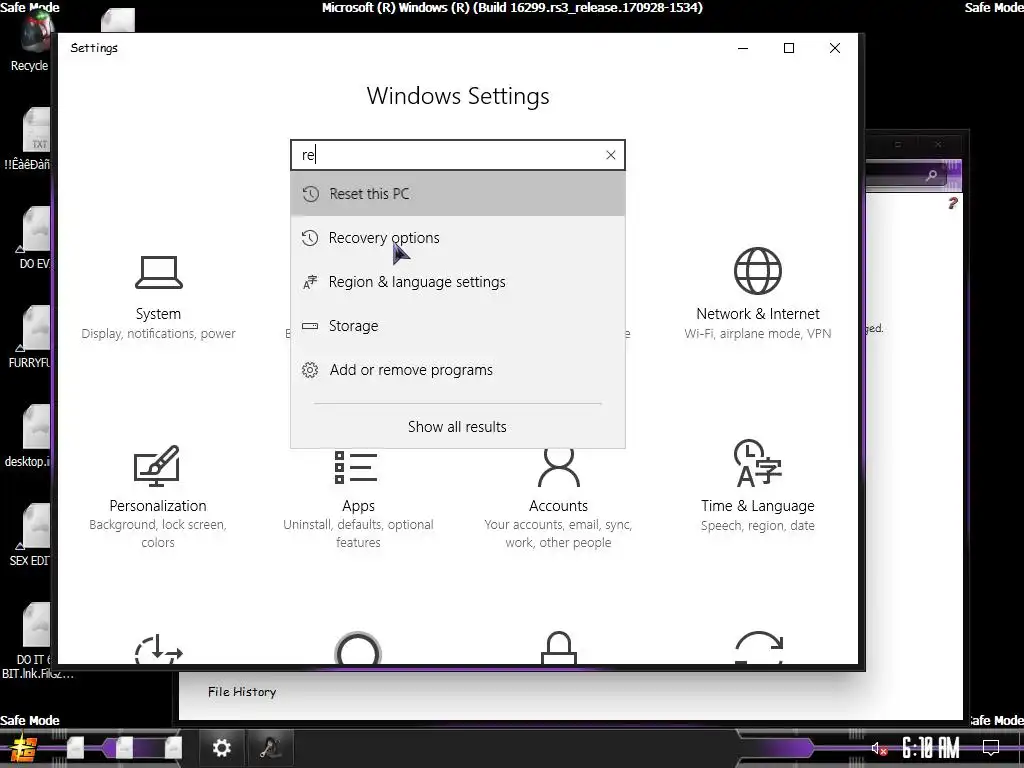The width and height of the screenshot is (1024, 768).
Task: Select Reset this PC search result
Action: coord(458,194)
